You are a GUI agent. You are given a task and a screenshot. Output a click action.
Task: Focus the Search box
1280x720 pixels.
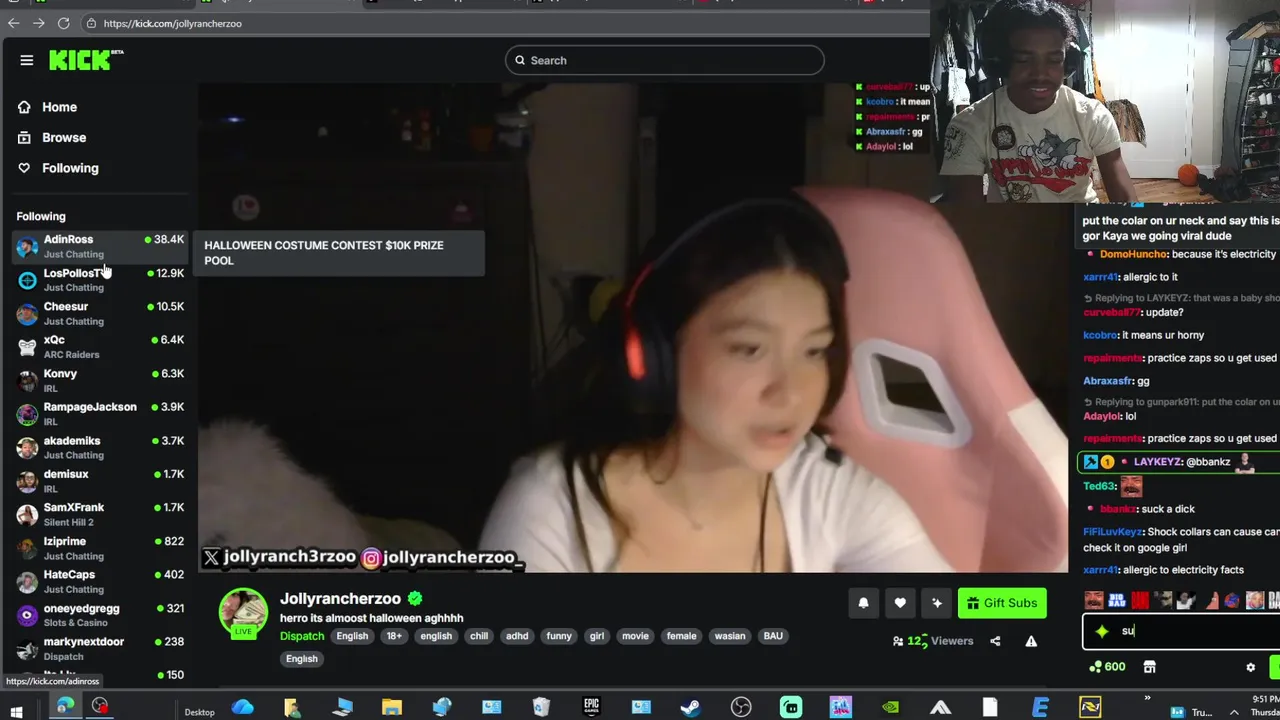[x=665, y=60]
